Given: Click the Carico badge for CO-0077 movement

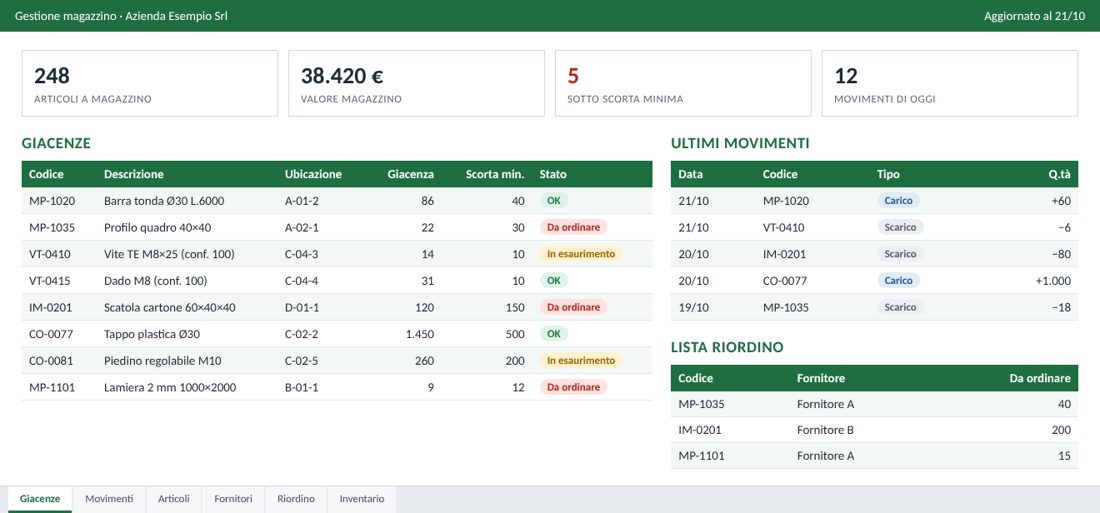Looking at the screenshot, I should pos(898,281).
